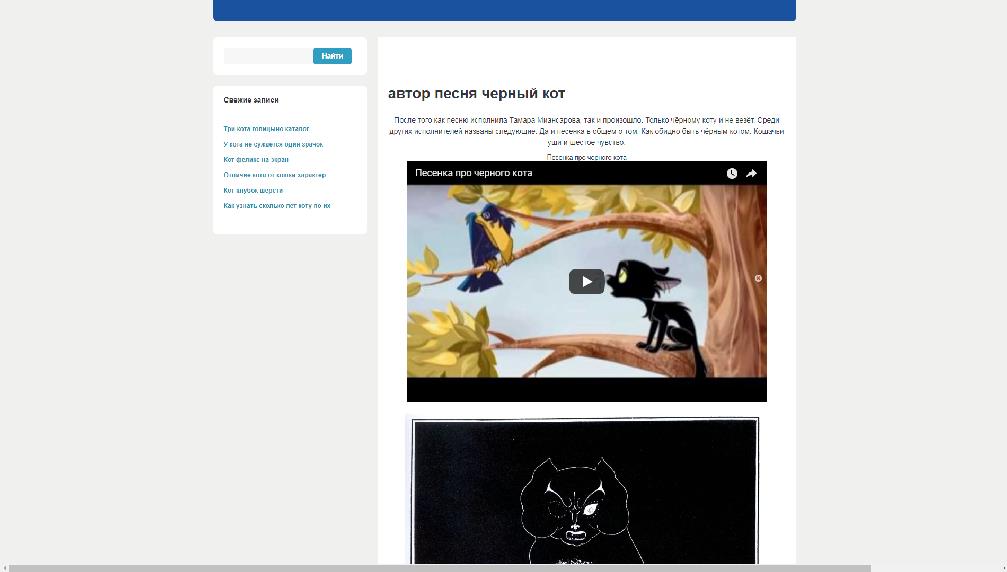Click the Watch Later clock icon on video
The width and height of the screenshot is (1007, 572).
click(731, 173)
